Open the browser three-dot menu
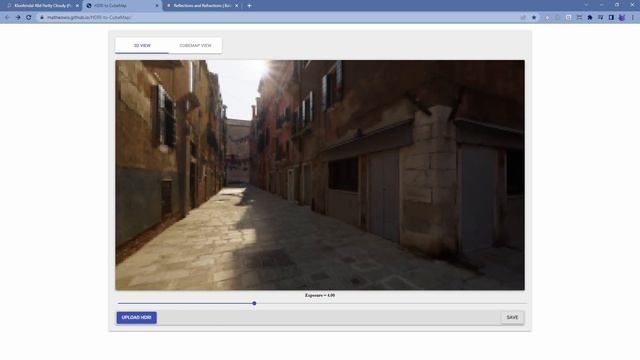 coord(633,18)
